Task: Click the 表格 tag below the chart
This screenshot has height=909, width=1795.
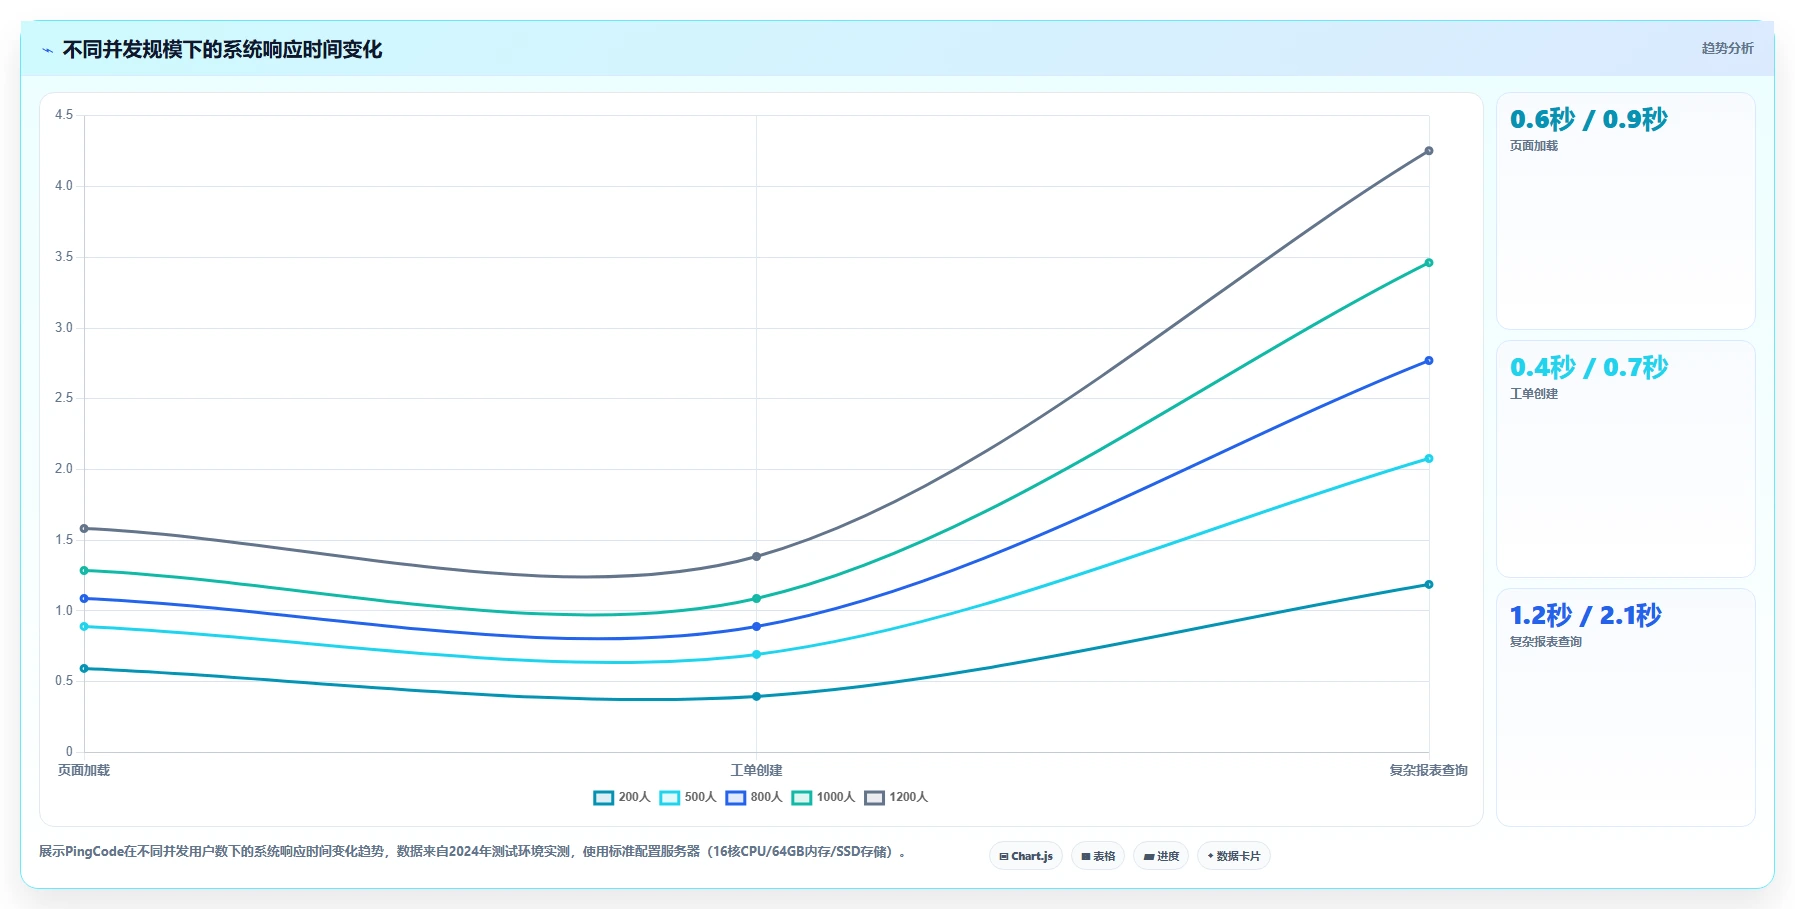Action: 1098,856
